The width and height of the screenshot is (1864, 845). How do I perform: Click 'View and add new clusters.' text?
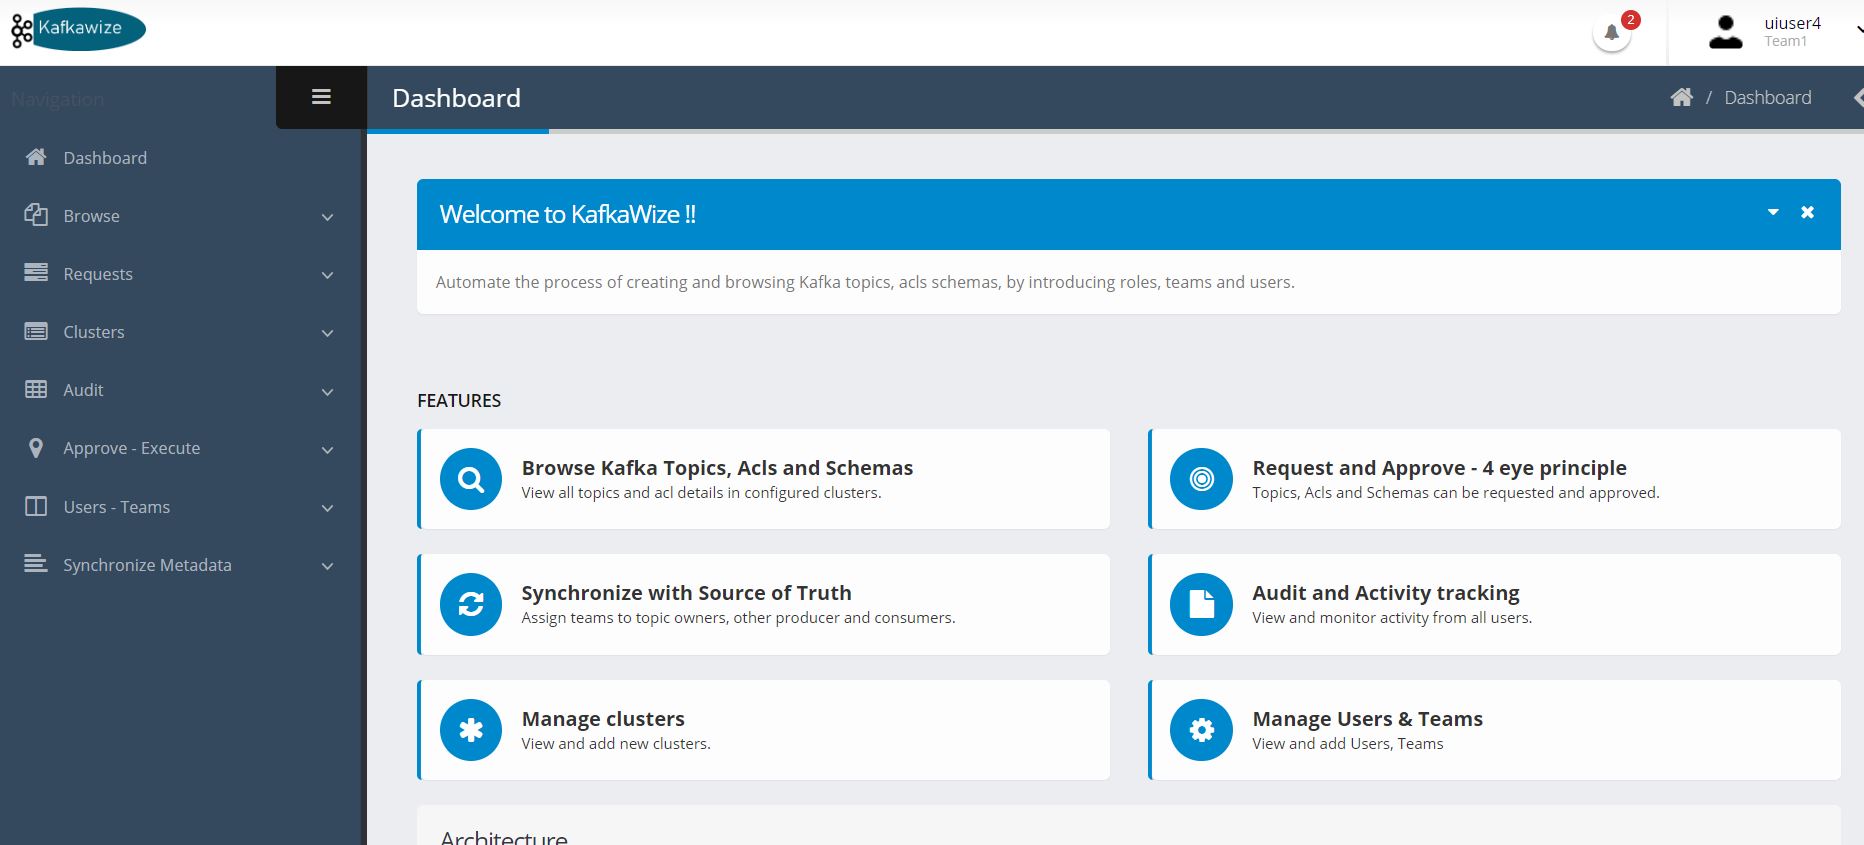click(x=616, y=744)
